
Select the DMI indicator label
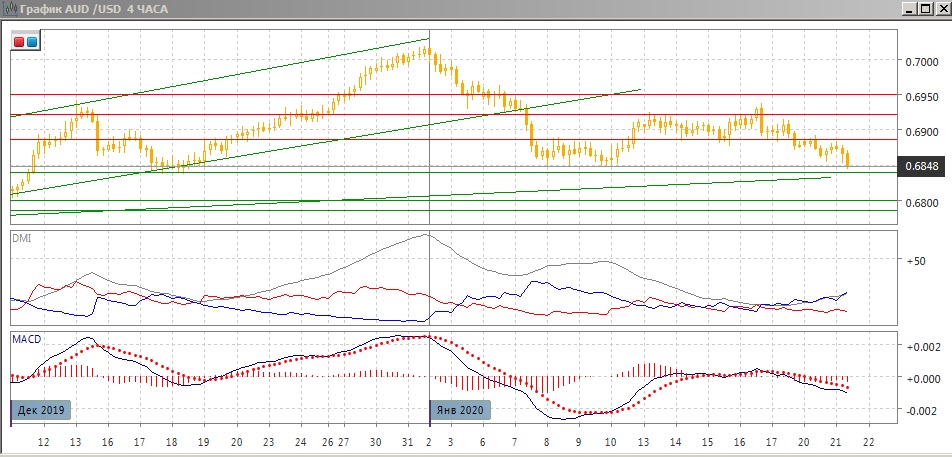[20, 238]
